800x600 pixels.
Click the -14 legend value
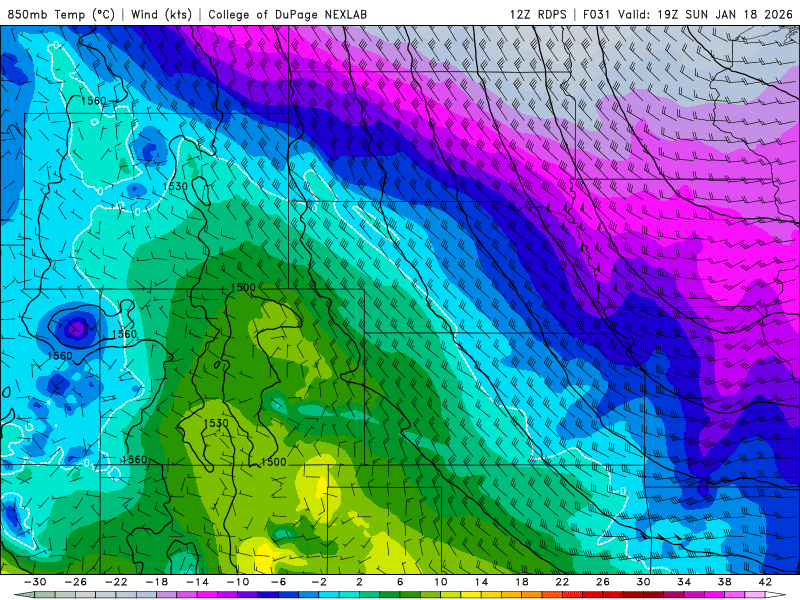(197, 582)
